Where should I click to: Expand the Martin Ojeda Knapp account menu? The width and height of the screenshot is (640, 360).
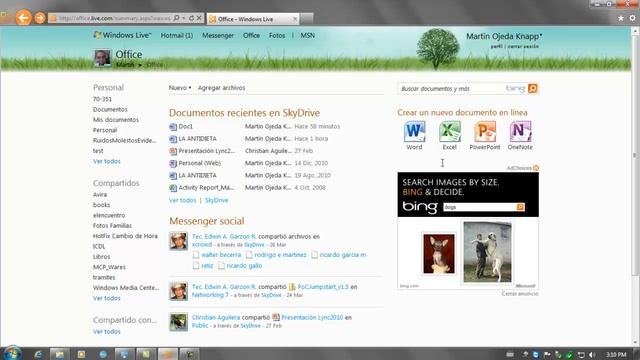point(504,36)
